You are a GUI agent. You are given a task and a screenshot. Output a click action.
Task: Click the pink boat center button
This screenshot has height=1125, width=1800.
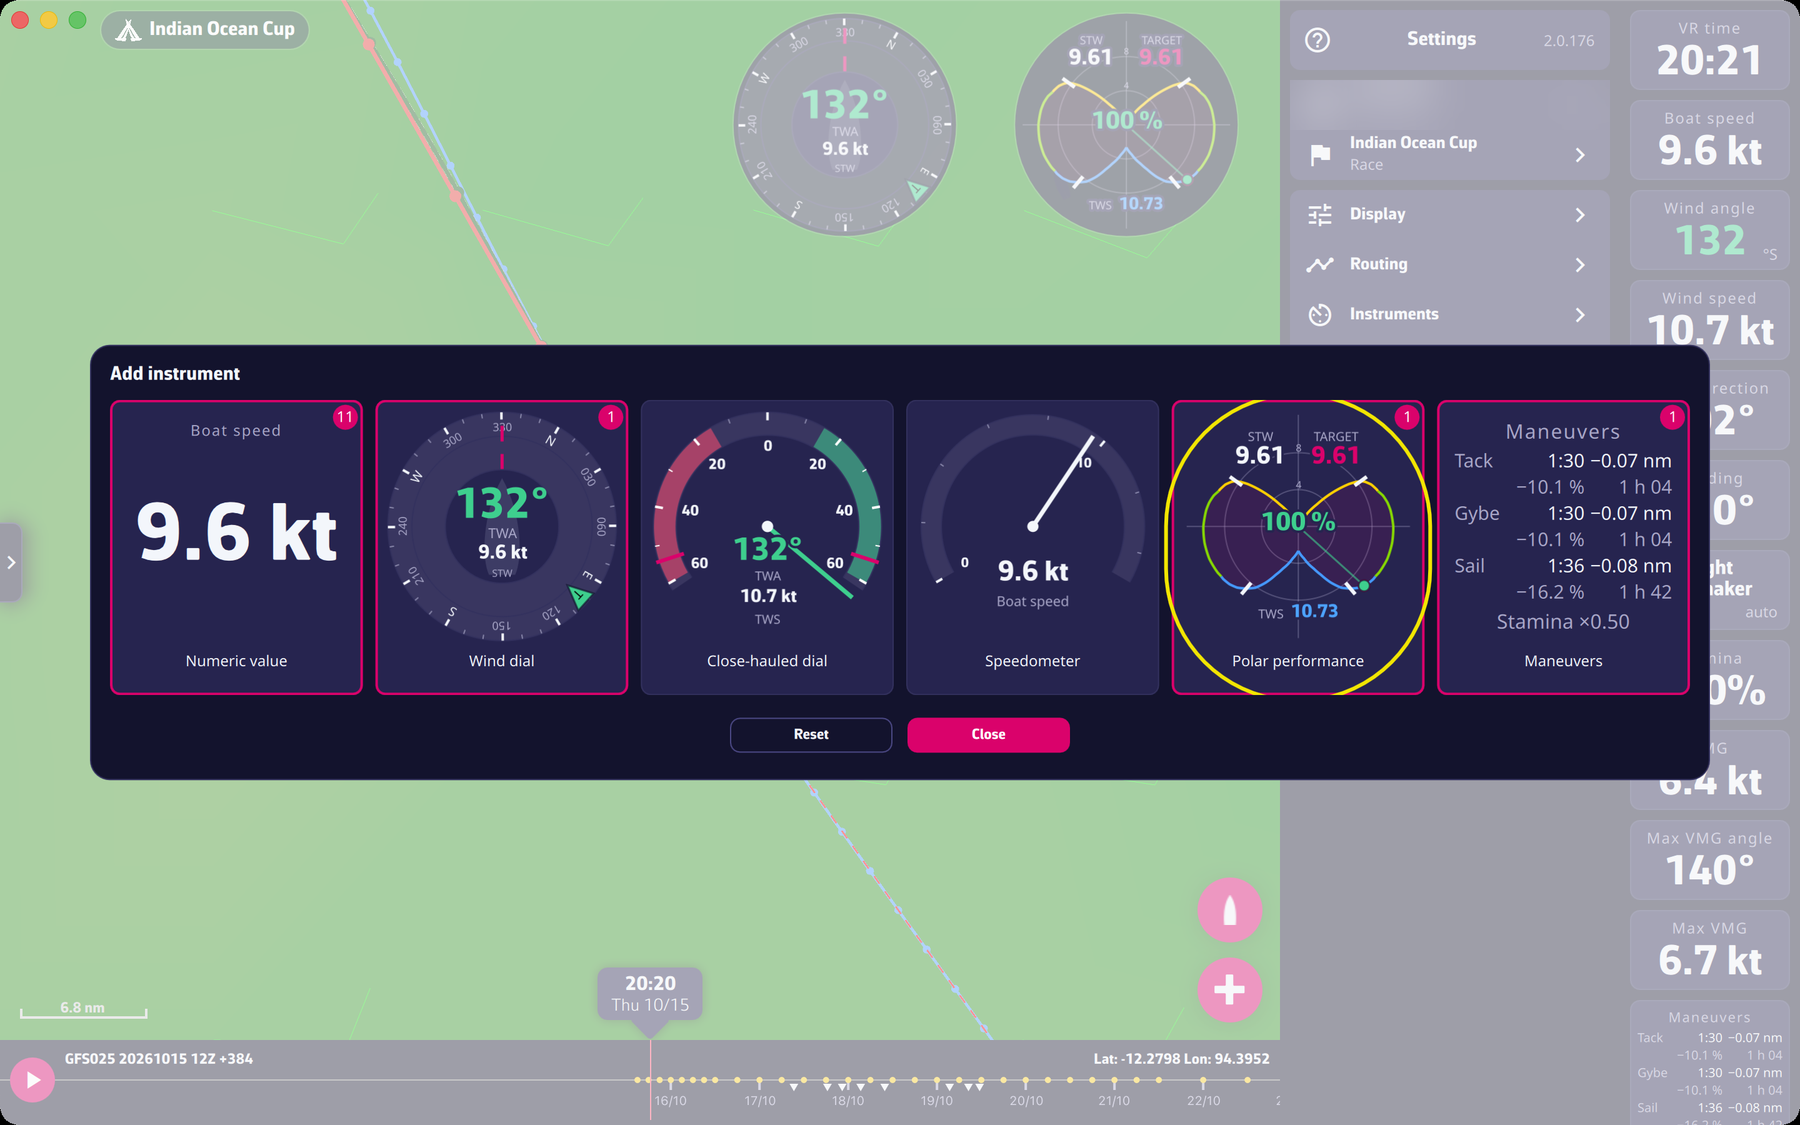[x=1230, y=910]
